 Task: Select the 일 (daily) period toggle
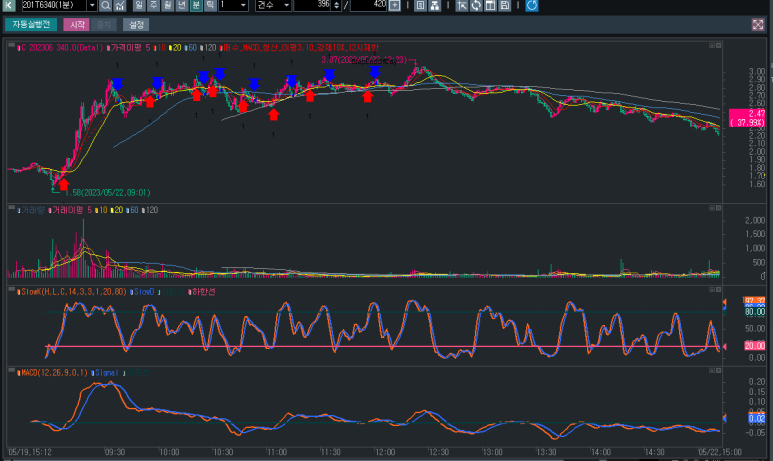139,6
